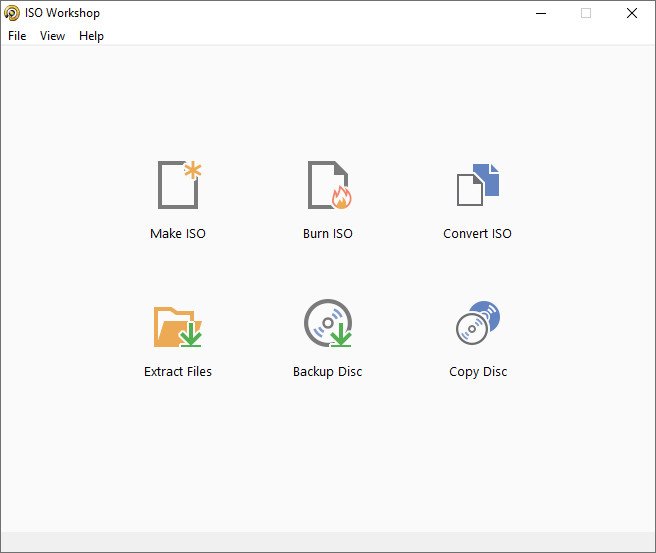656x553 pixels.
Task: Open the File menu
Action: tap(17, 36)
